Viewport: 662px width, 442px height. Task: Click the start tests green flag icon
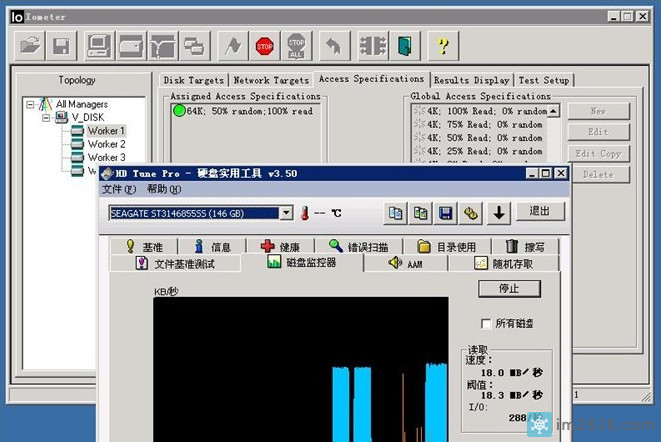pyautogui.click(x=233, y=45)
